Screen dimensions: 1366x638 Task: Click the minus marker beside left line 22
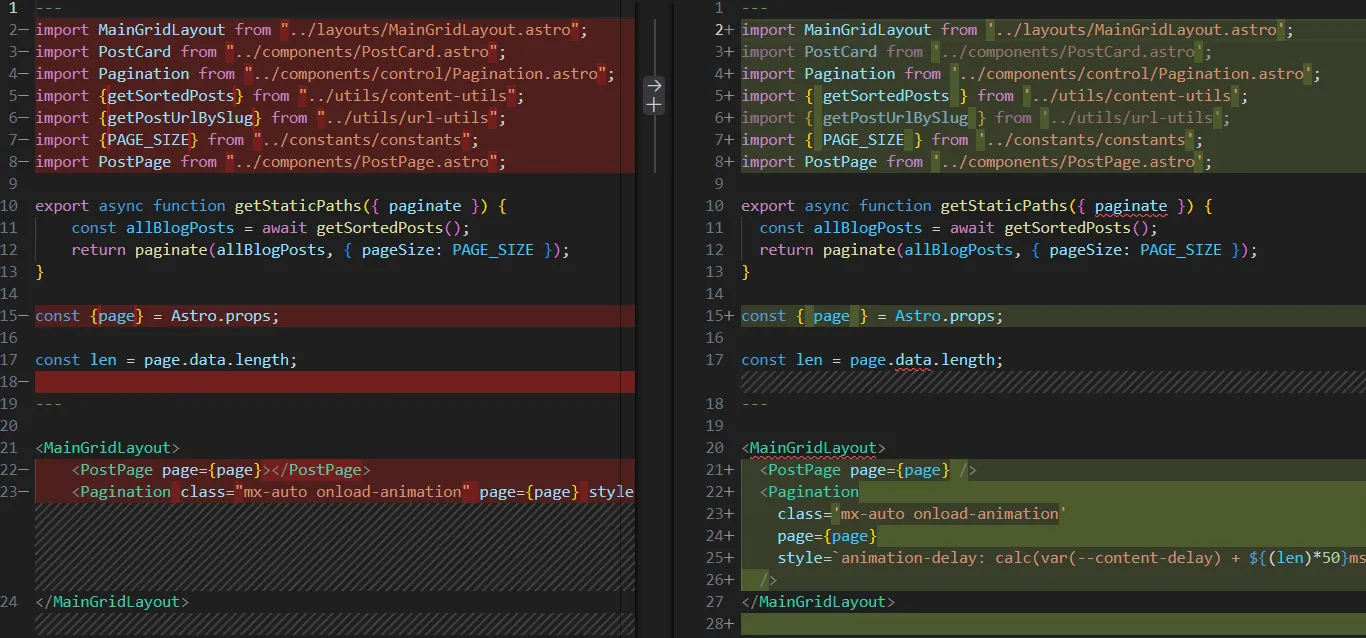23,470
